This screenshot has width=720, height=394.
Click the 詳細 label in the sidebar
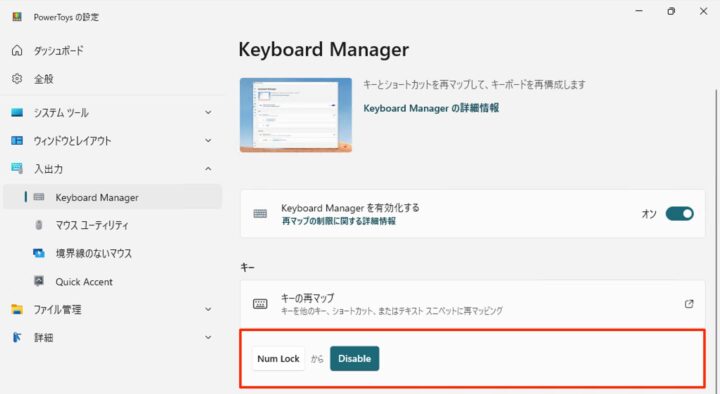coord(44,338)
